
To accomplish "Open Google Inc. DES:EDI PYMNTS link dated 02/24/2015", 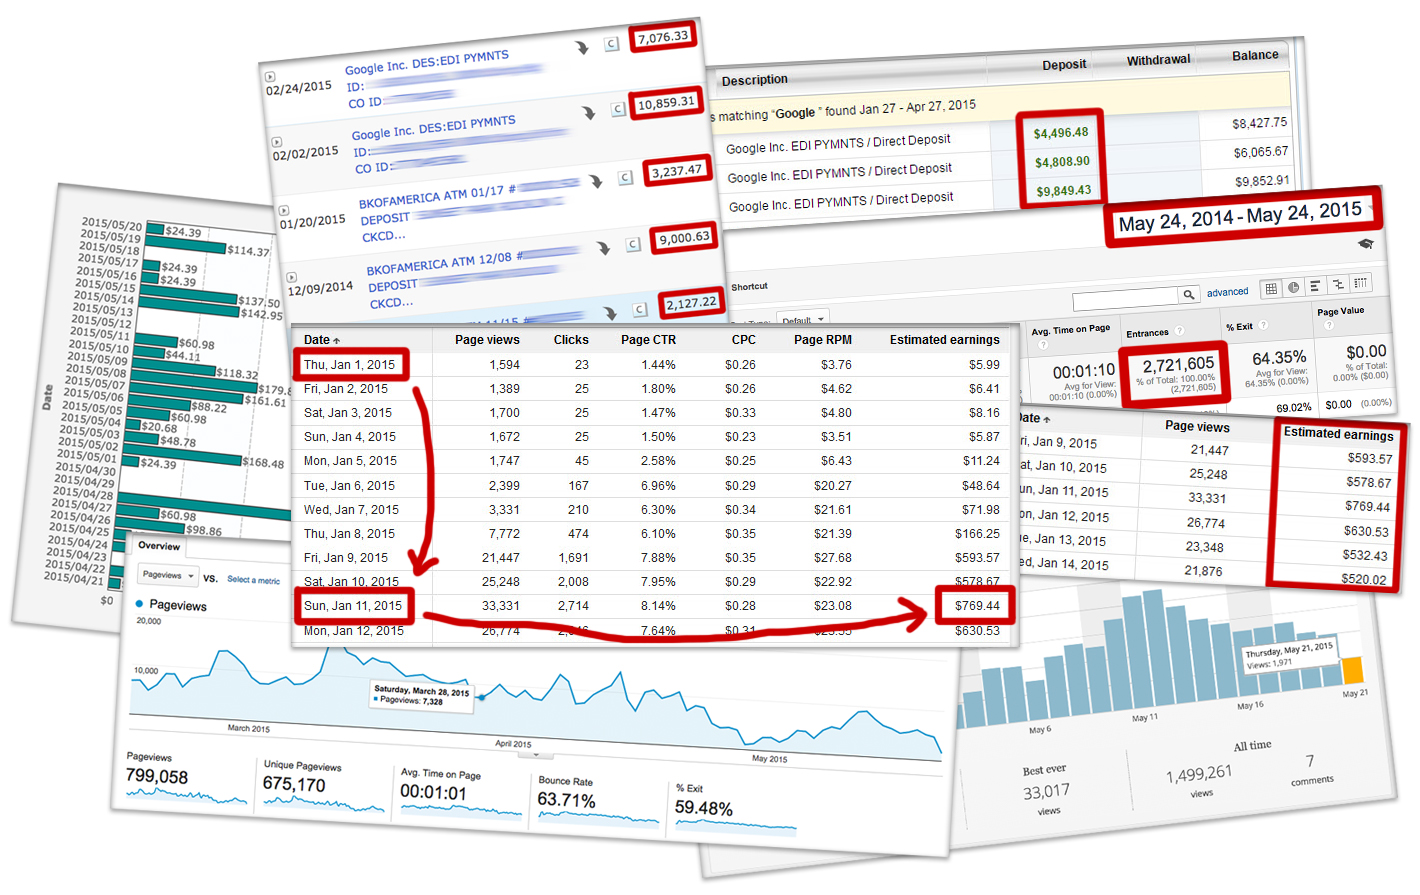I will [427, 62].
